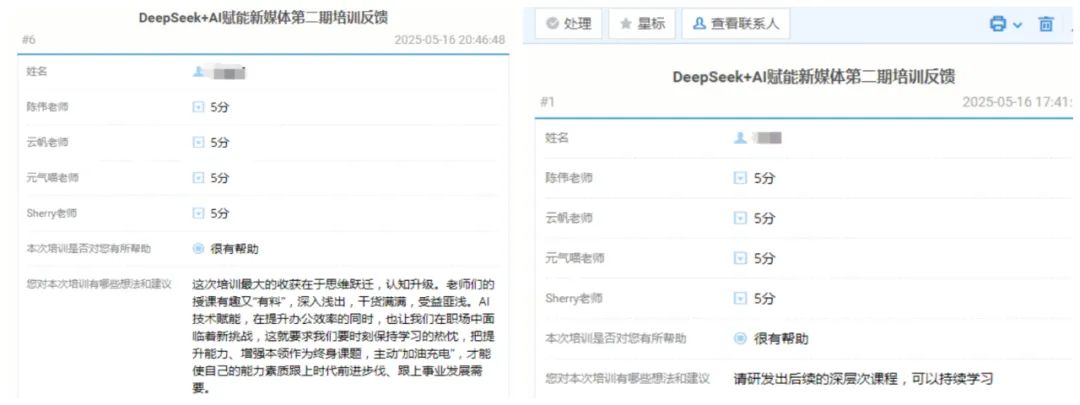
Task: Click the 5分 value for Sherry老师 in feedback #1
Action: 764,299
